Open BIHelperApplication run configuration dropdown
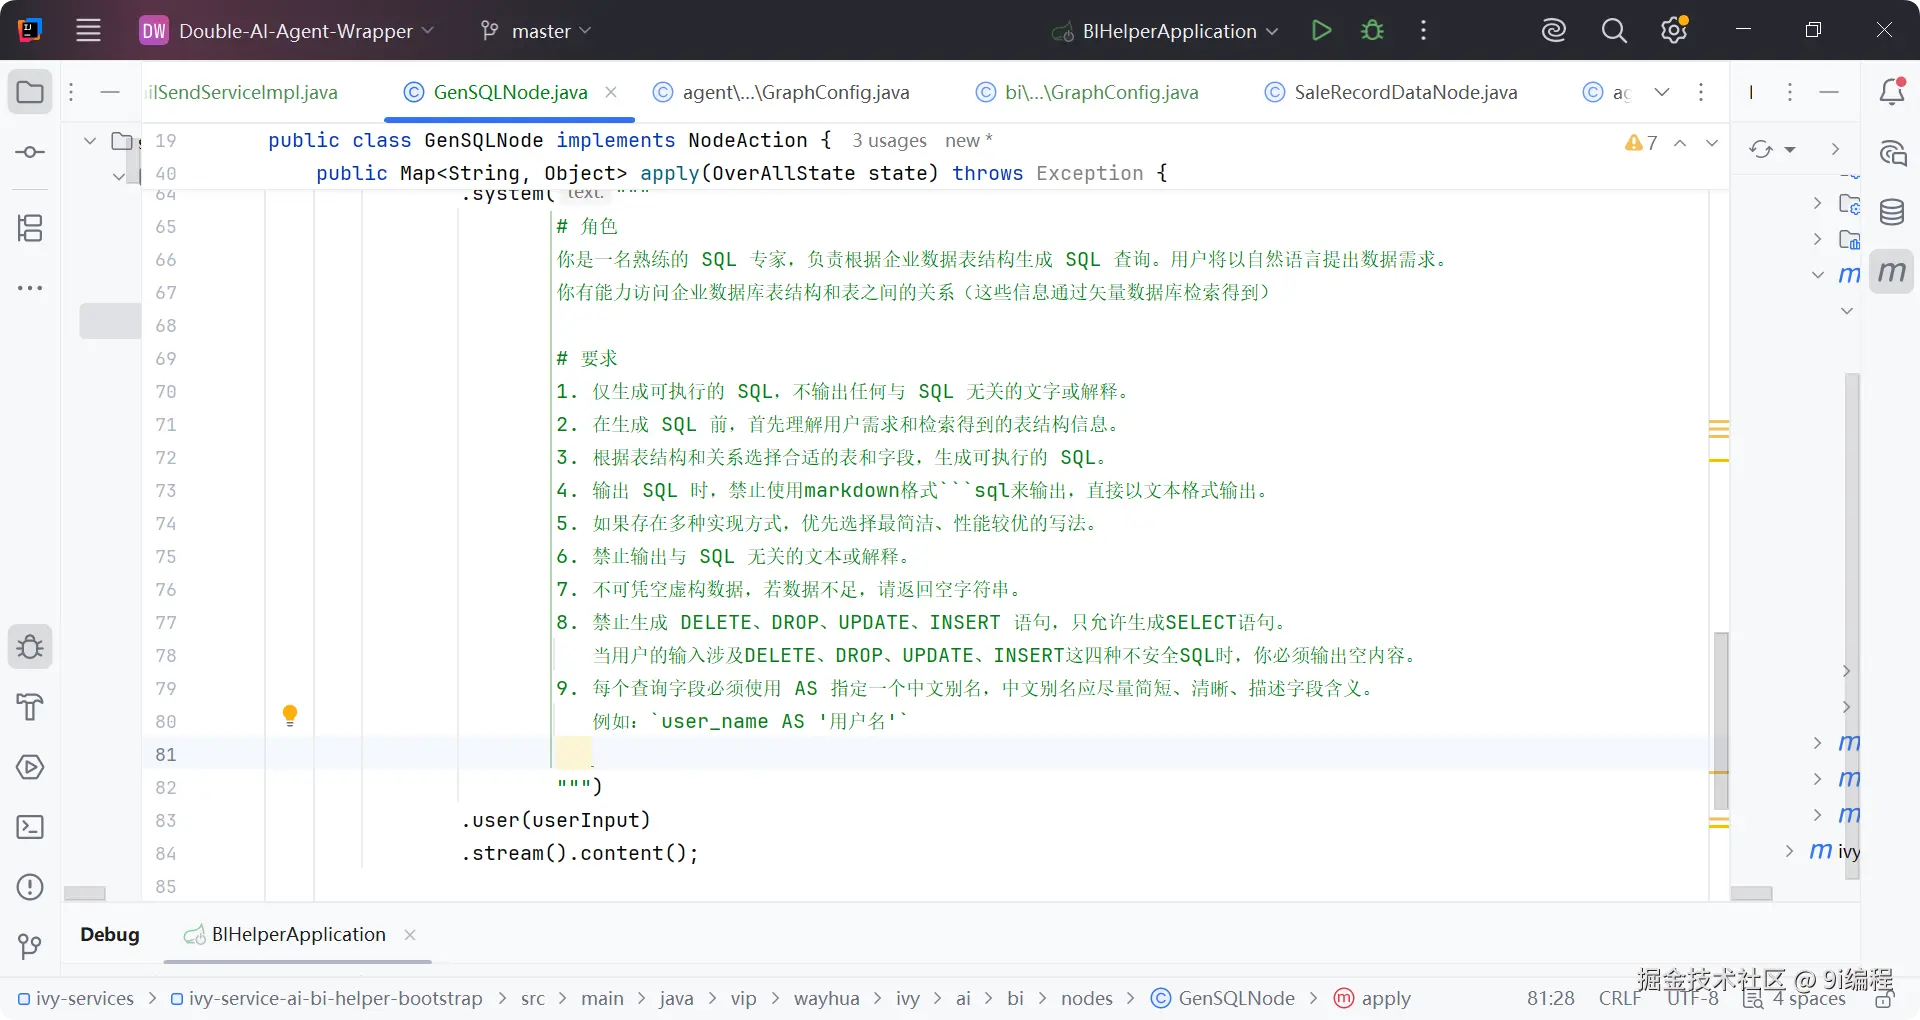Image resolution: width=1920 pixels, height=1020 pixels. [1165, 31]
